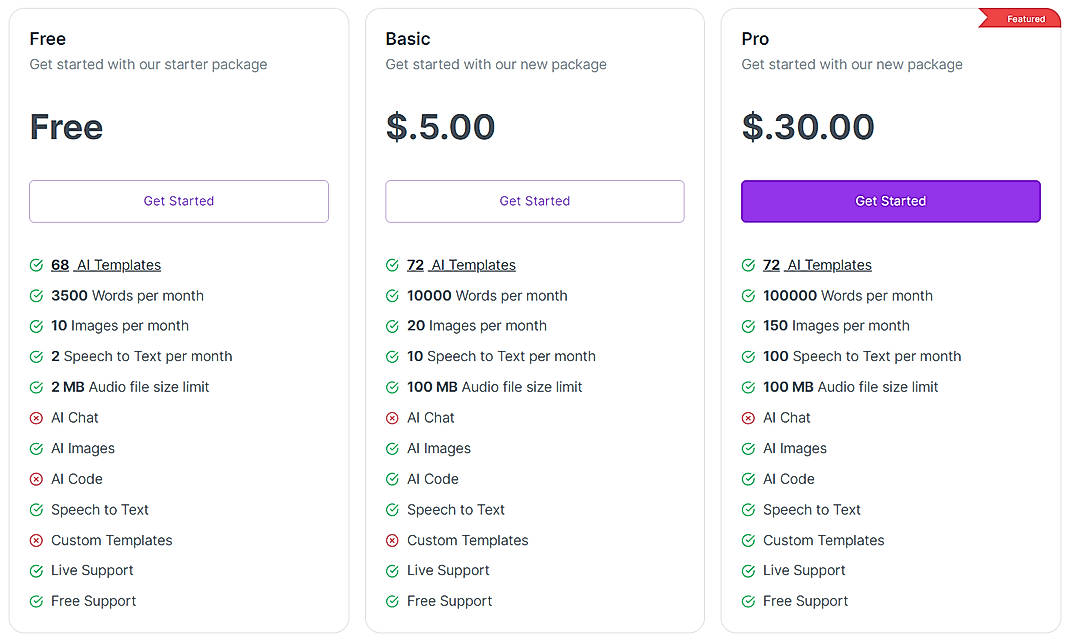Click the checkmark next to 100000 Words per month
This screenshot has width=1070, height=642.
click(x=747, y=296)
